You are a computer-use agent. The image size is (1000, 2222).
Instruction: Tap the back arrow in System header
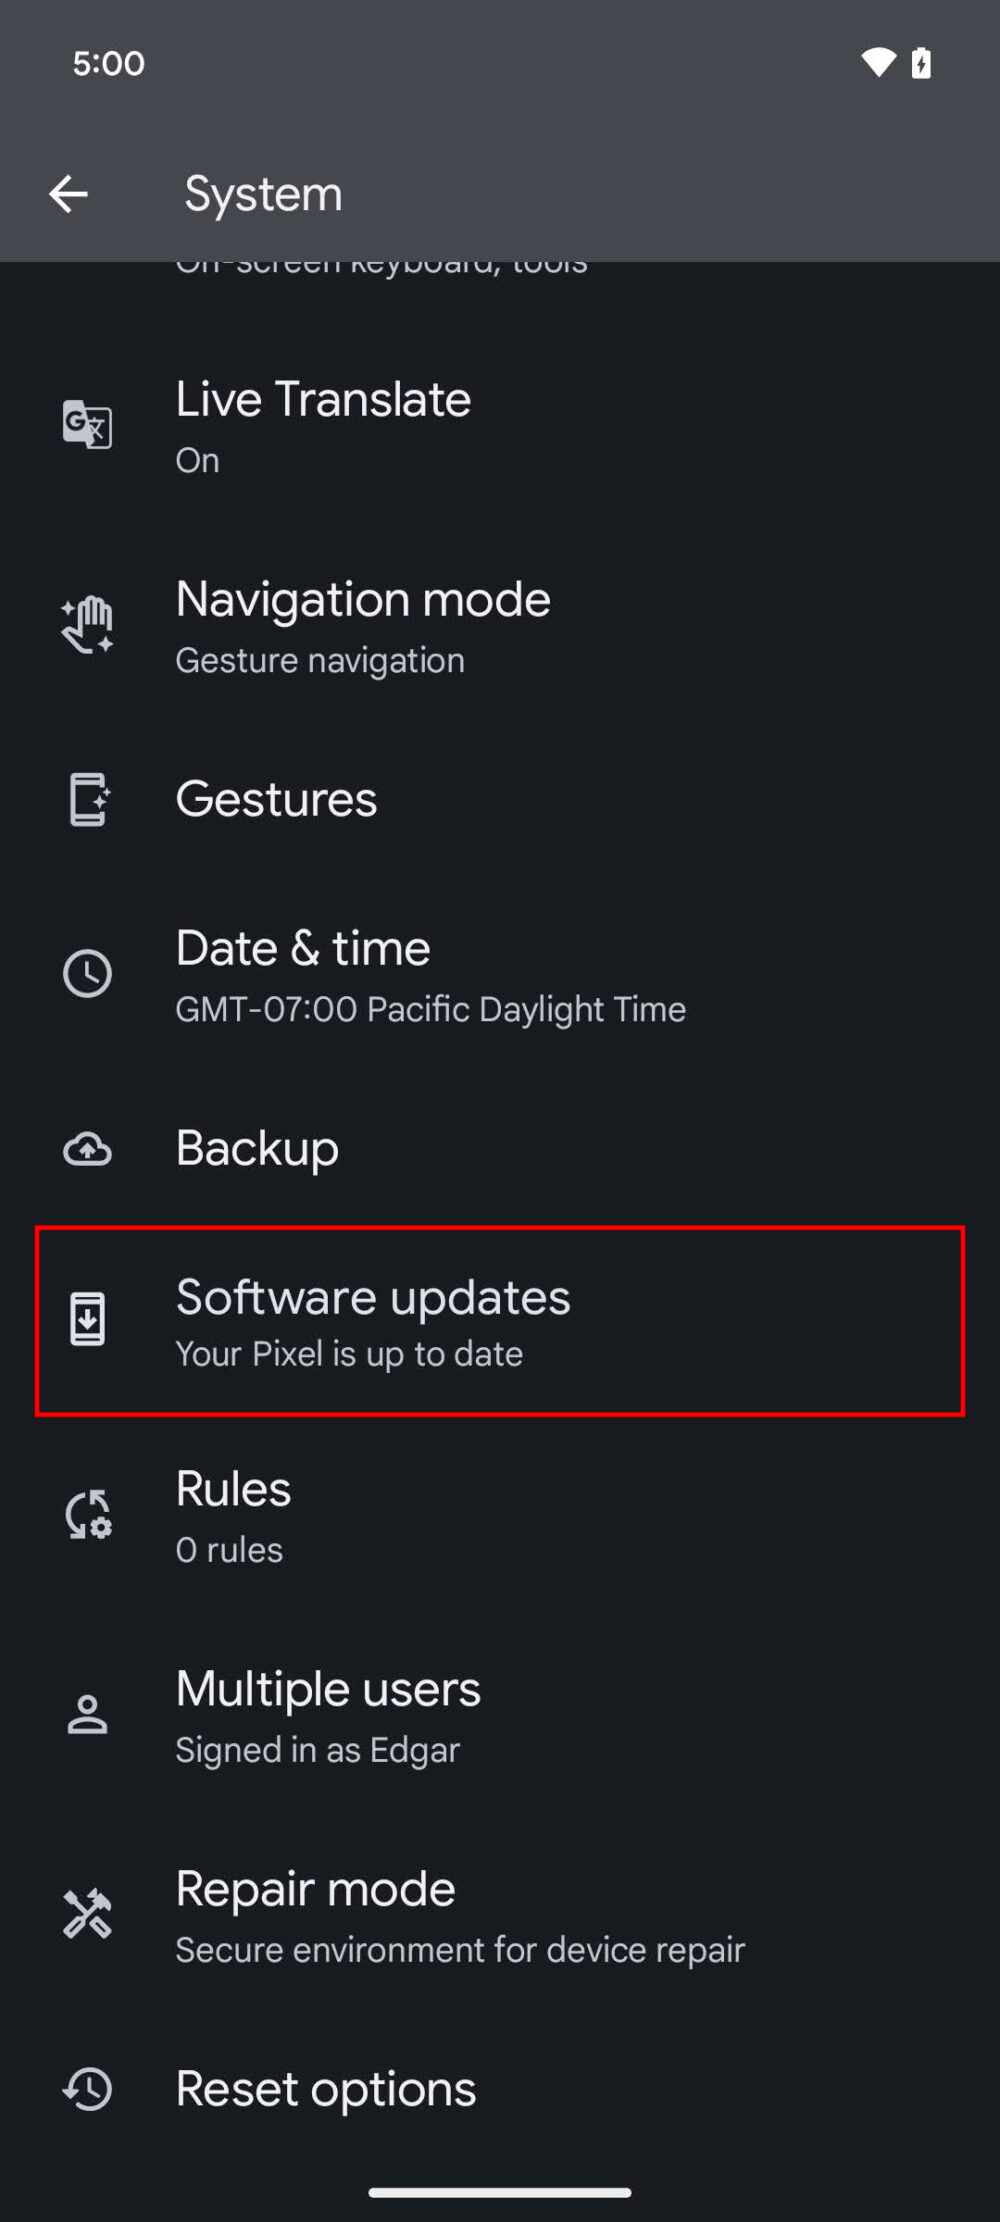tap(68, 194)
